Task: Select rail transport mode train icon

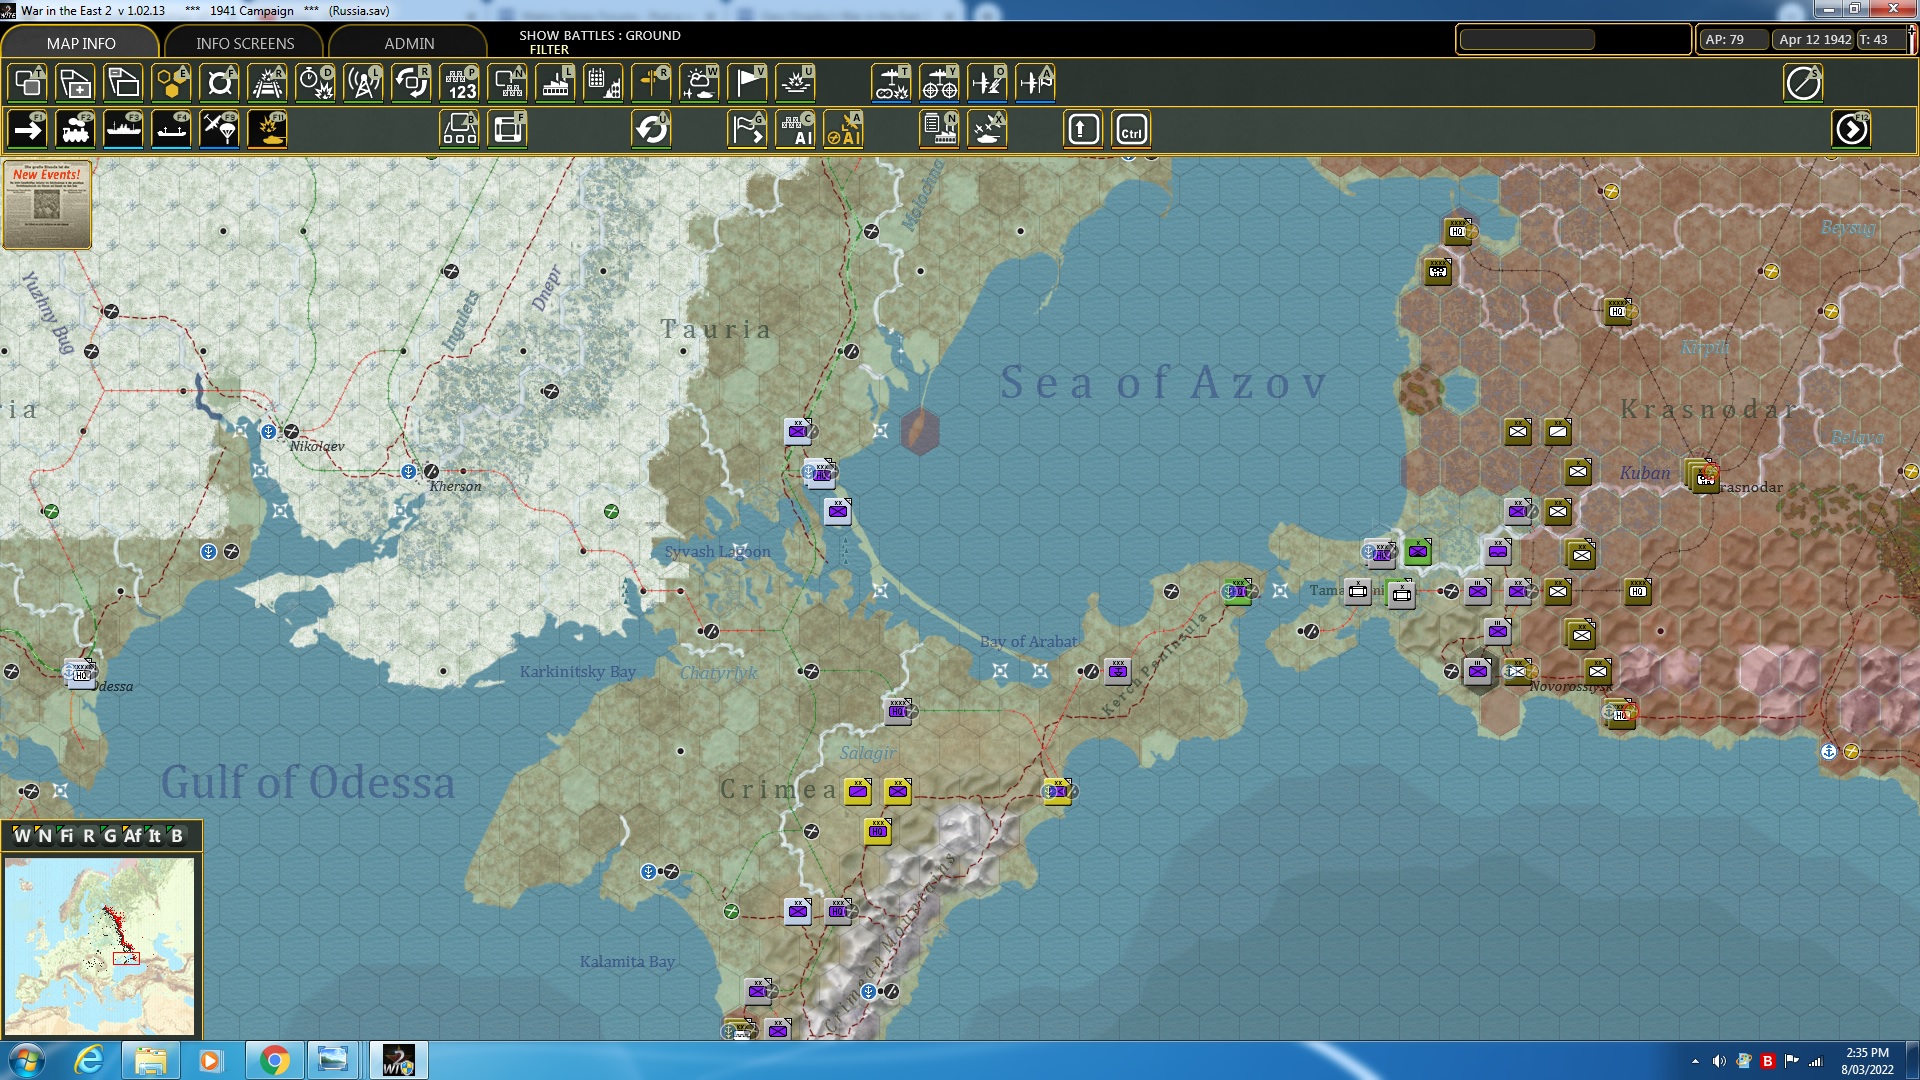Action: [x=75, y=130]
